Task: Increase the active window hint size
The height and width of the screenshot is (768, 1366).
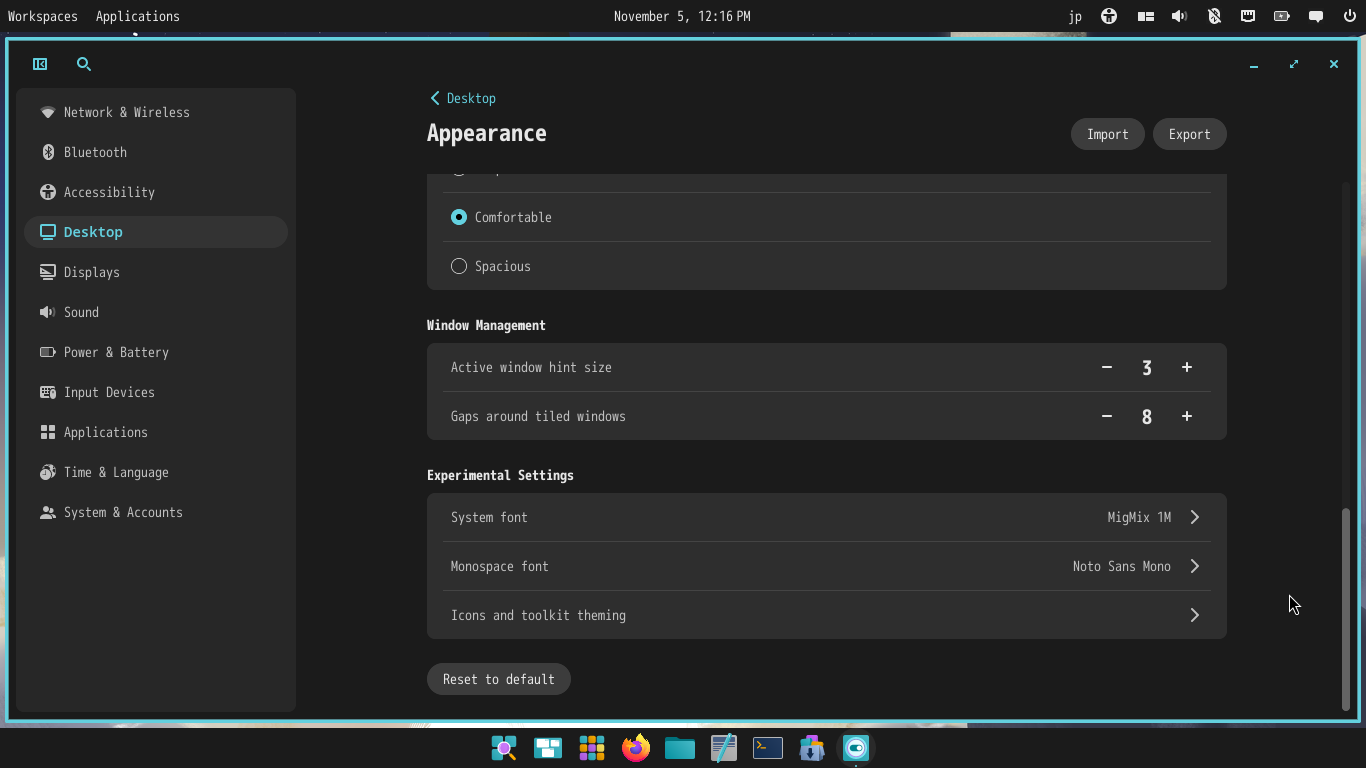Action: pos(1187,367)
